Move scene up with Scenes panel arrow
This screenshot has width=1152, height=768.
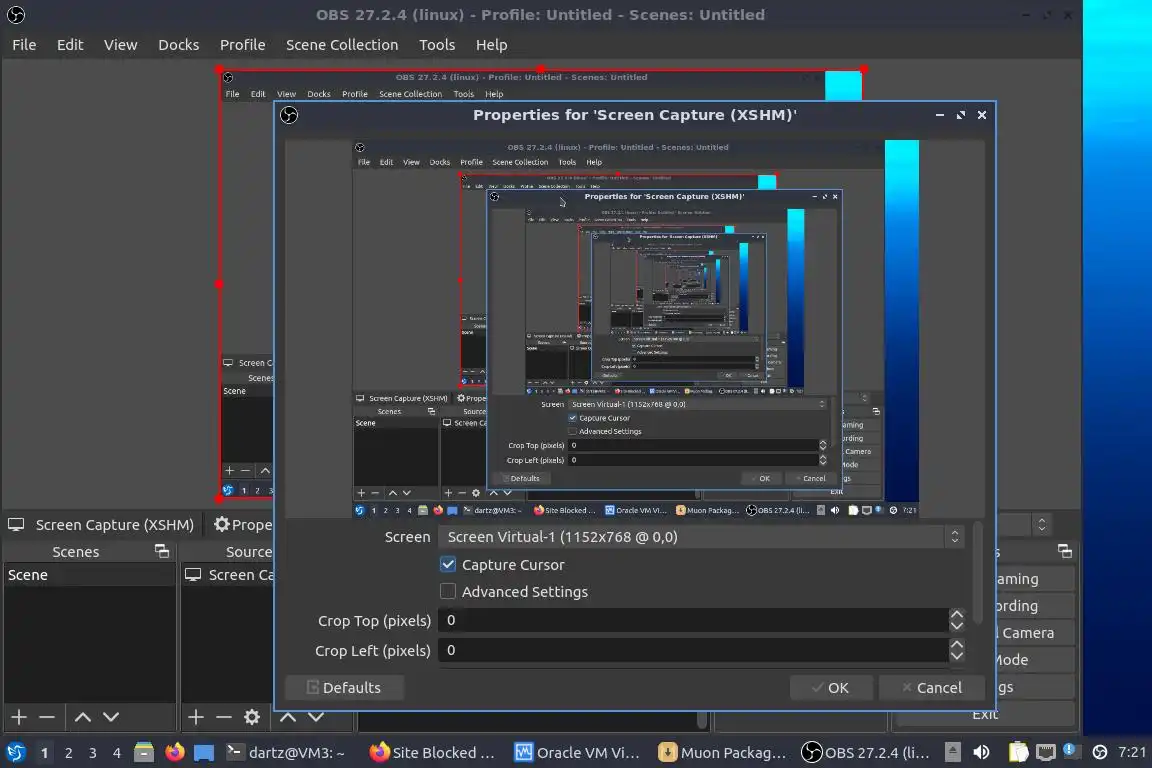click(x=83, y=717)
